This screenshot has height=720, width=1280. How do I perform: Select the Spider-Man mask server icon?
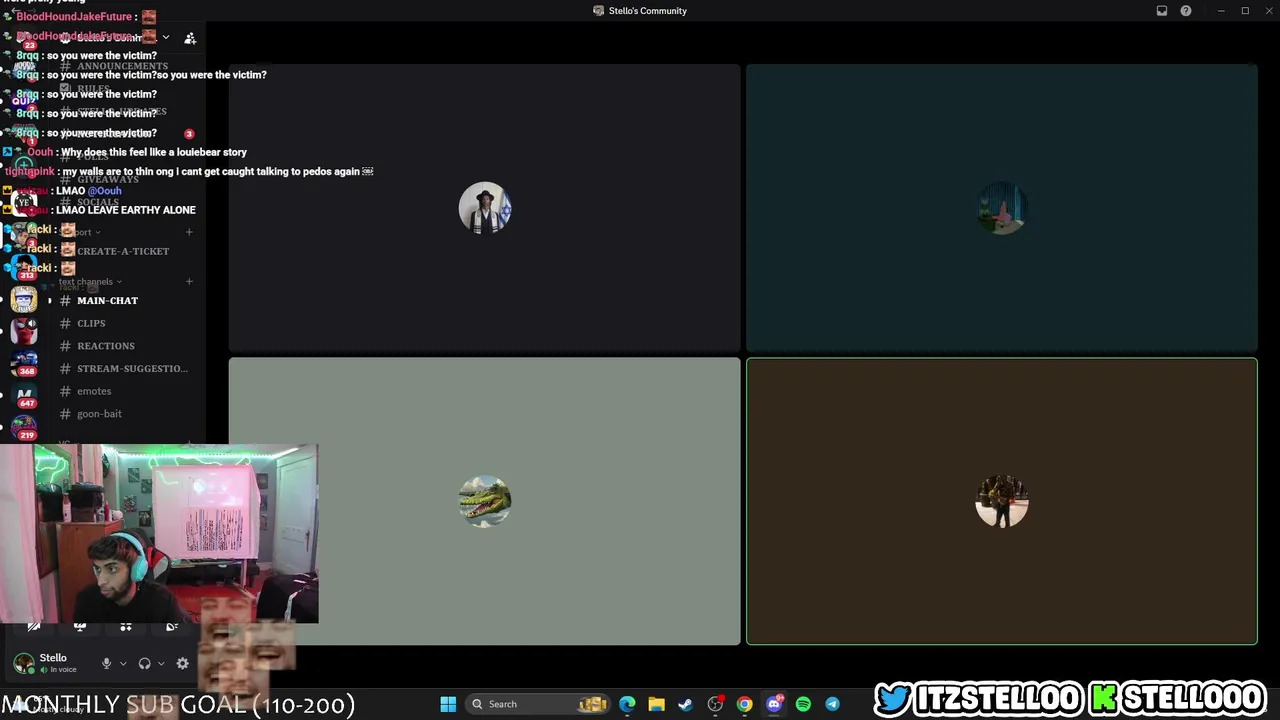pos(25,332)
